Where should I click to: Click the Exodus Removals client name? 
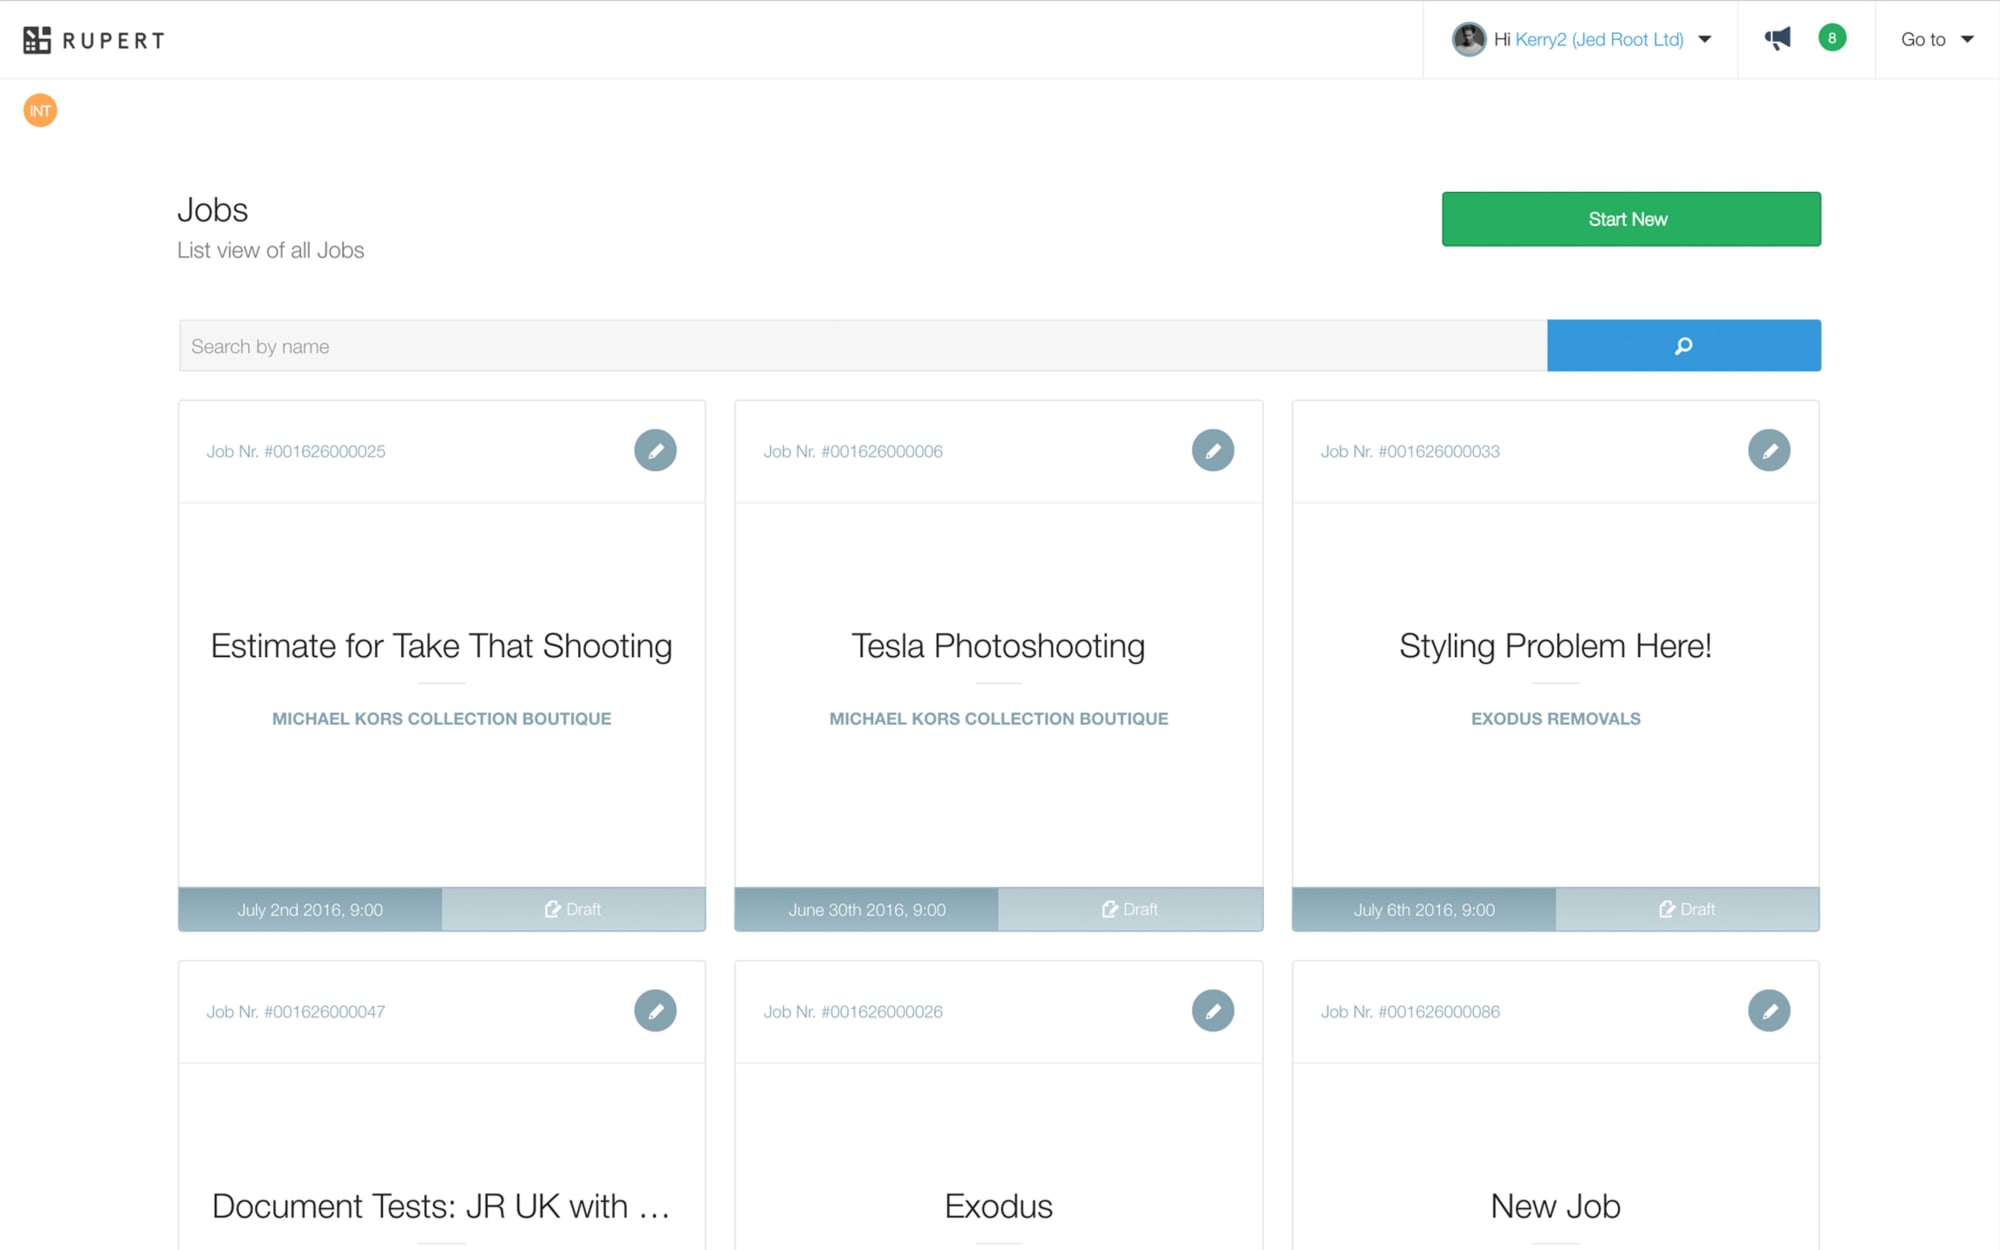[1555, 719]
